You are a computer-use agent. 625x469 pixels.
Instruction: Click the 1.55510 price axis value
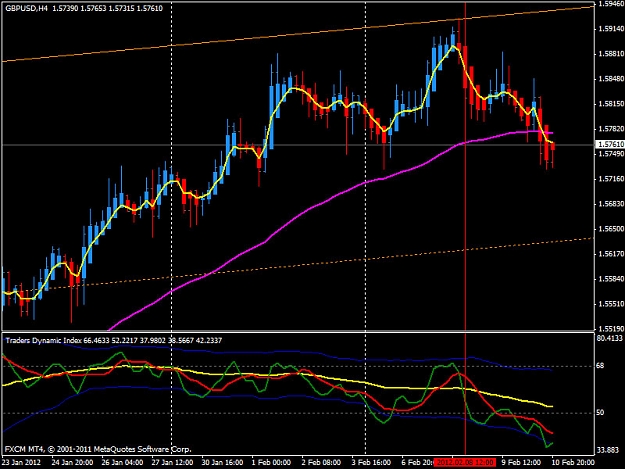point(610,304)
